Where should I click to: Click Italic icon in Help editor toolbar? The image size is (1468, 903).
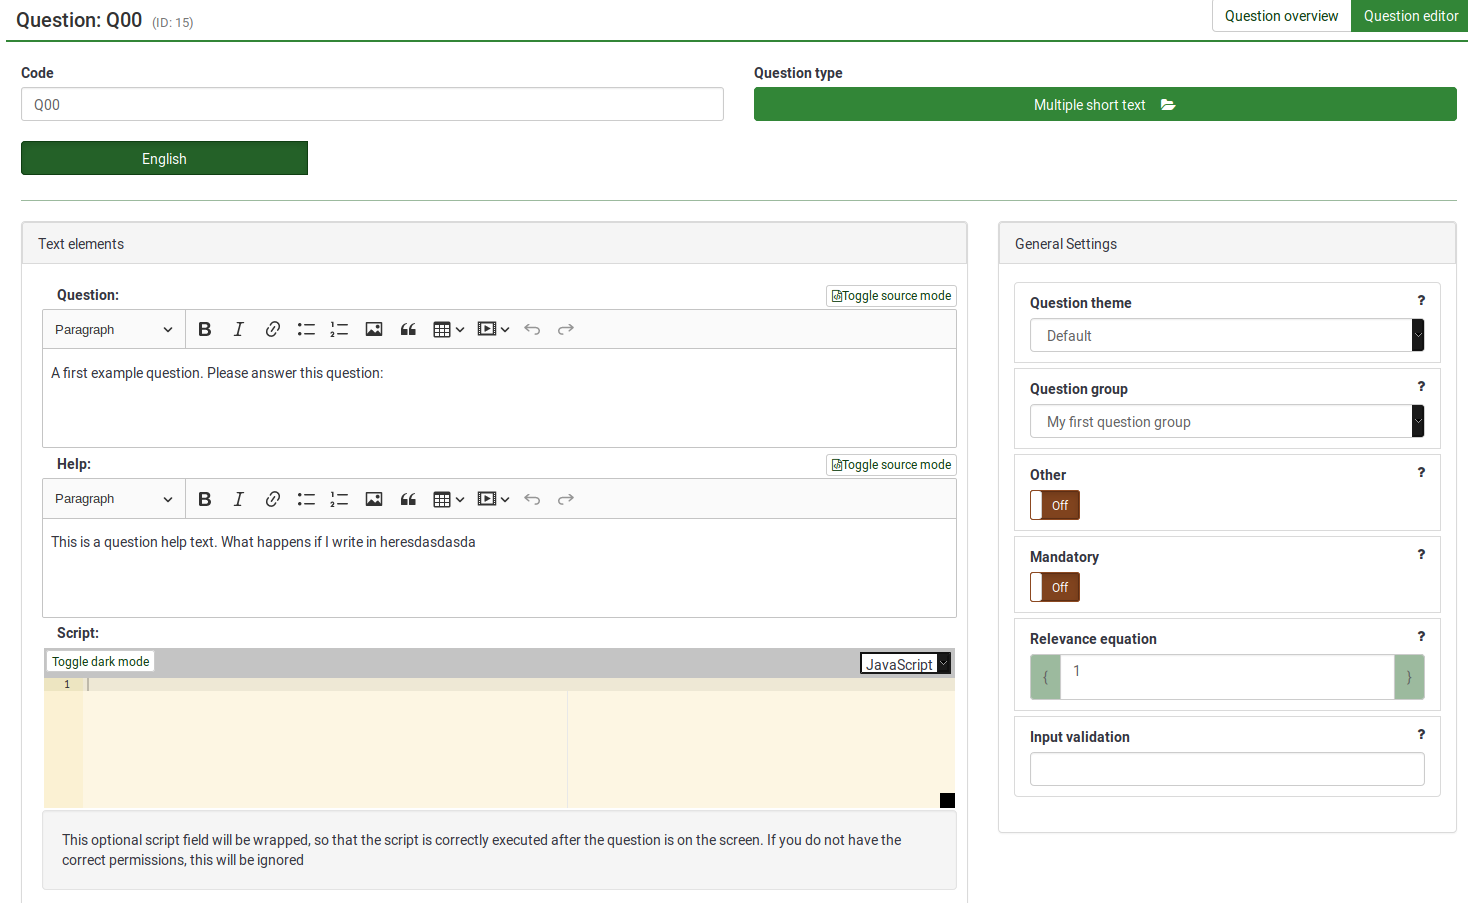tap(238, 499)
